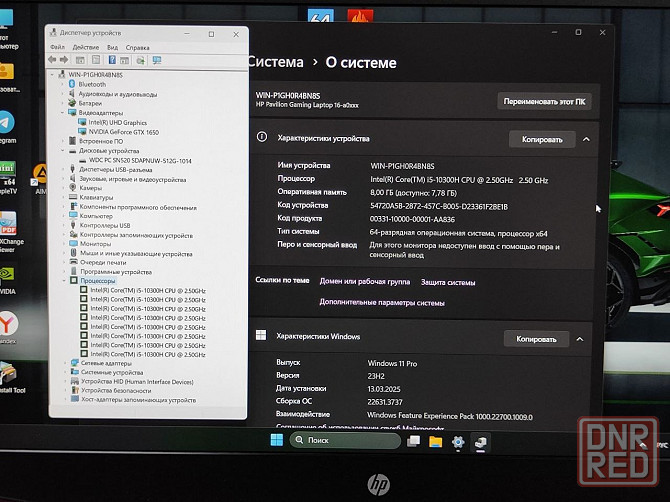Expand the Камеры category

point(63,188)
